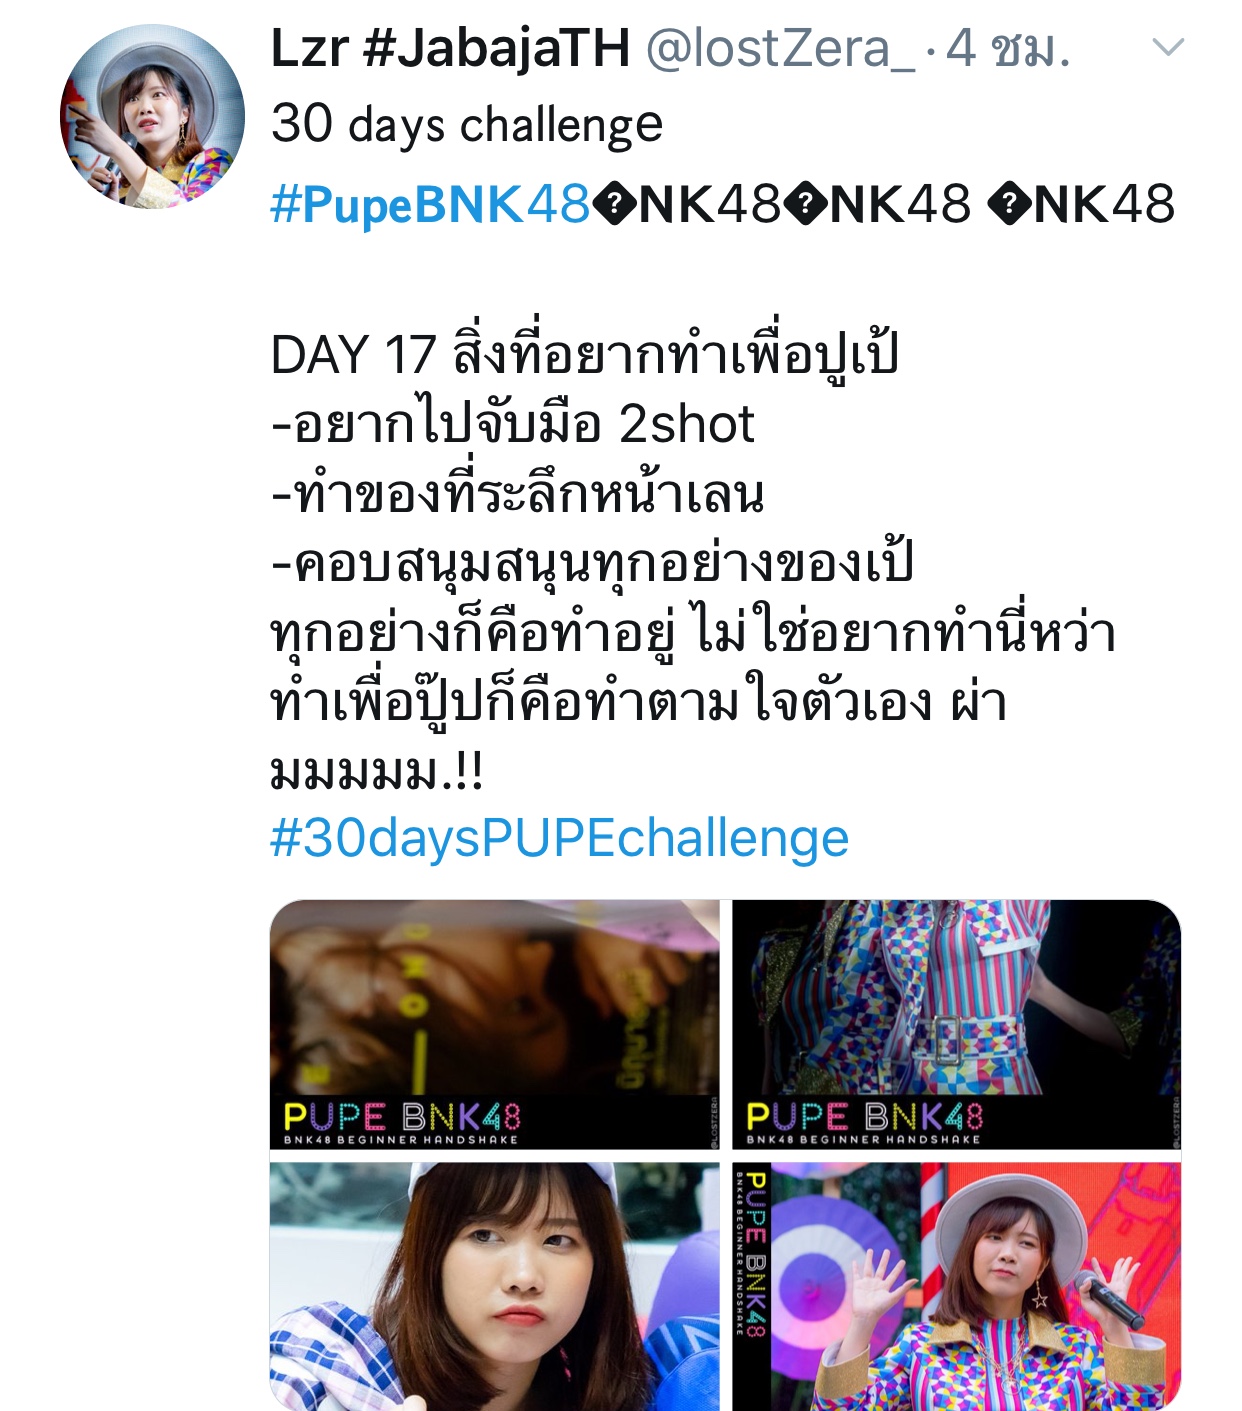Open the #30daysPUPEchallenge hashtag
This screenshot has width=1242, height=1411.
559,838
